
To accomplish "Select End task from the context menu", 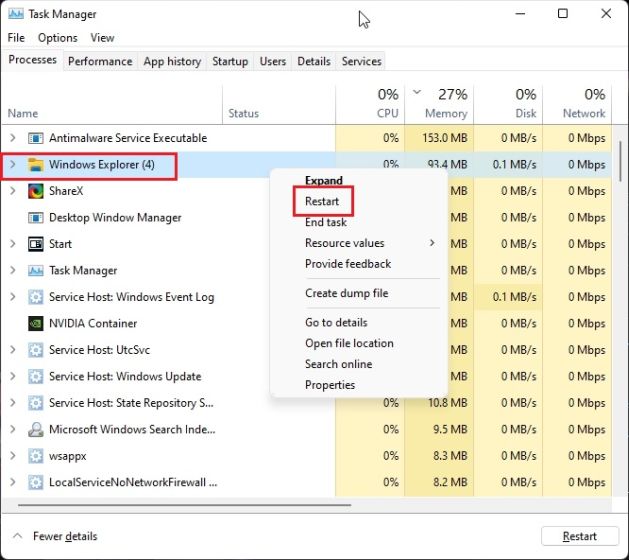I will pos(326,222).
